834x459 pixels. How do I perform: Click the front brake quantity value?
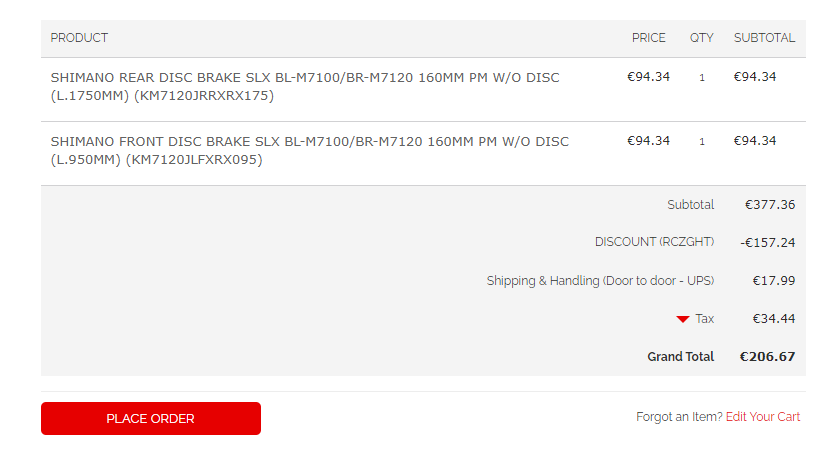(x=701, y=141)
